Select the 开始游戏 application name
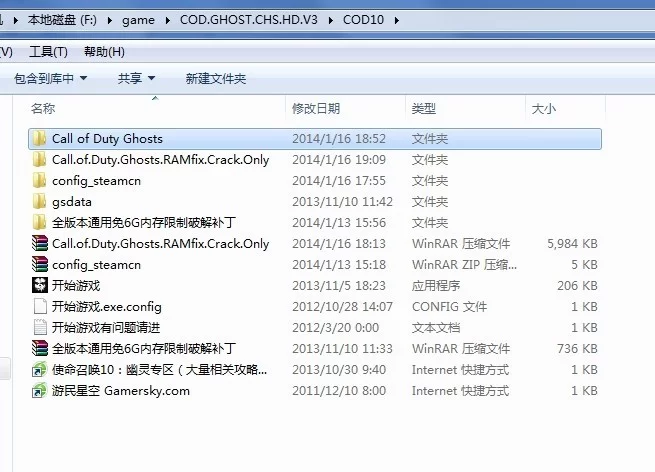Viewport: 655px width, 472px height. (x=76, y=286)
